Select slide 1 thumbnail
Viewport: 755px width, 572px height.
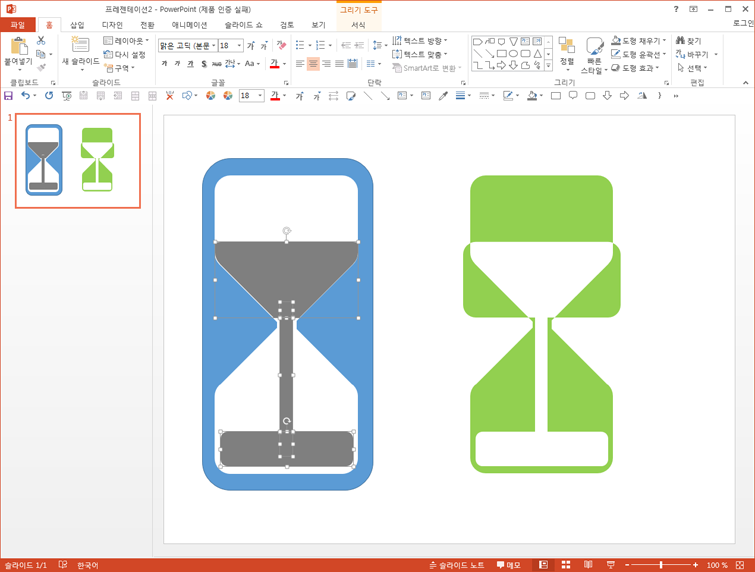coord(78,161)
